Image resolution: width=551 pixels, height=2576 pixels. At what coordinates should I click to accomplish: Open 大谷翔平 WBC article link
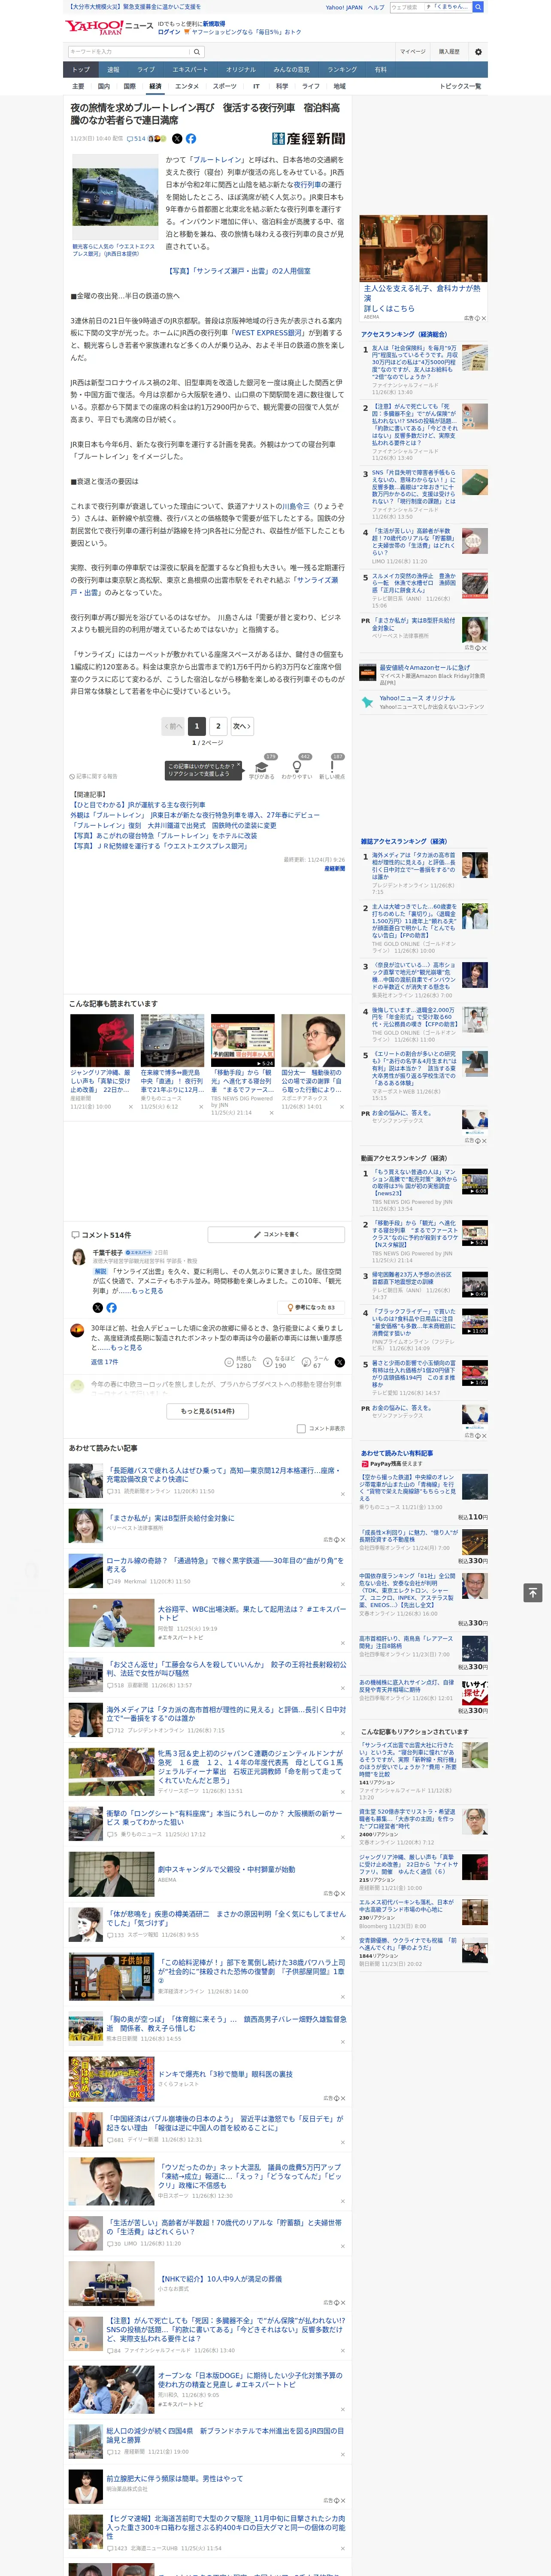coord(252,1613)
